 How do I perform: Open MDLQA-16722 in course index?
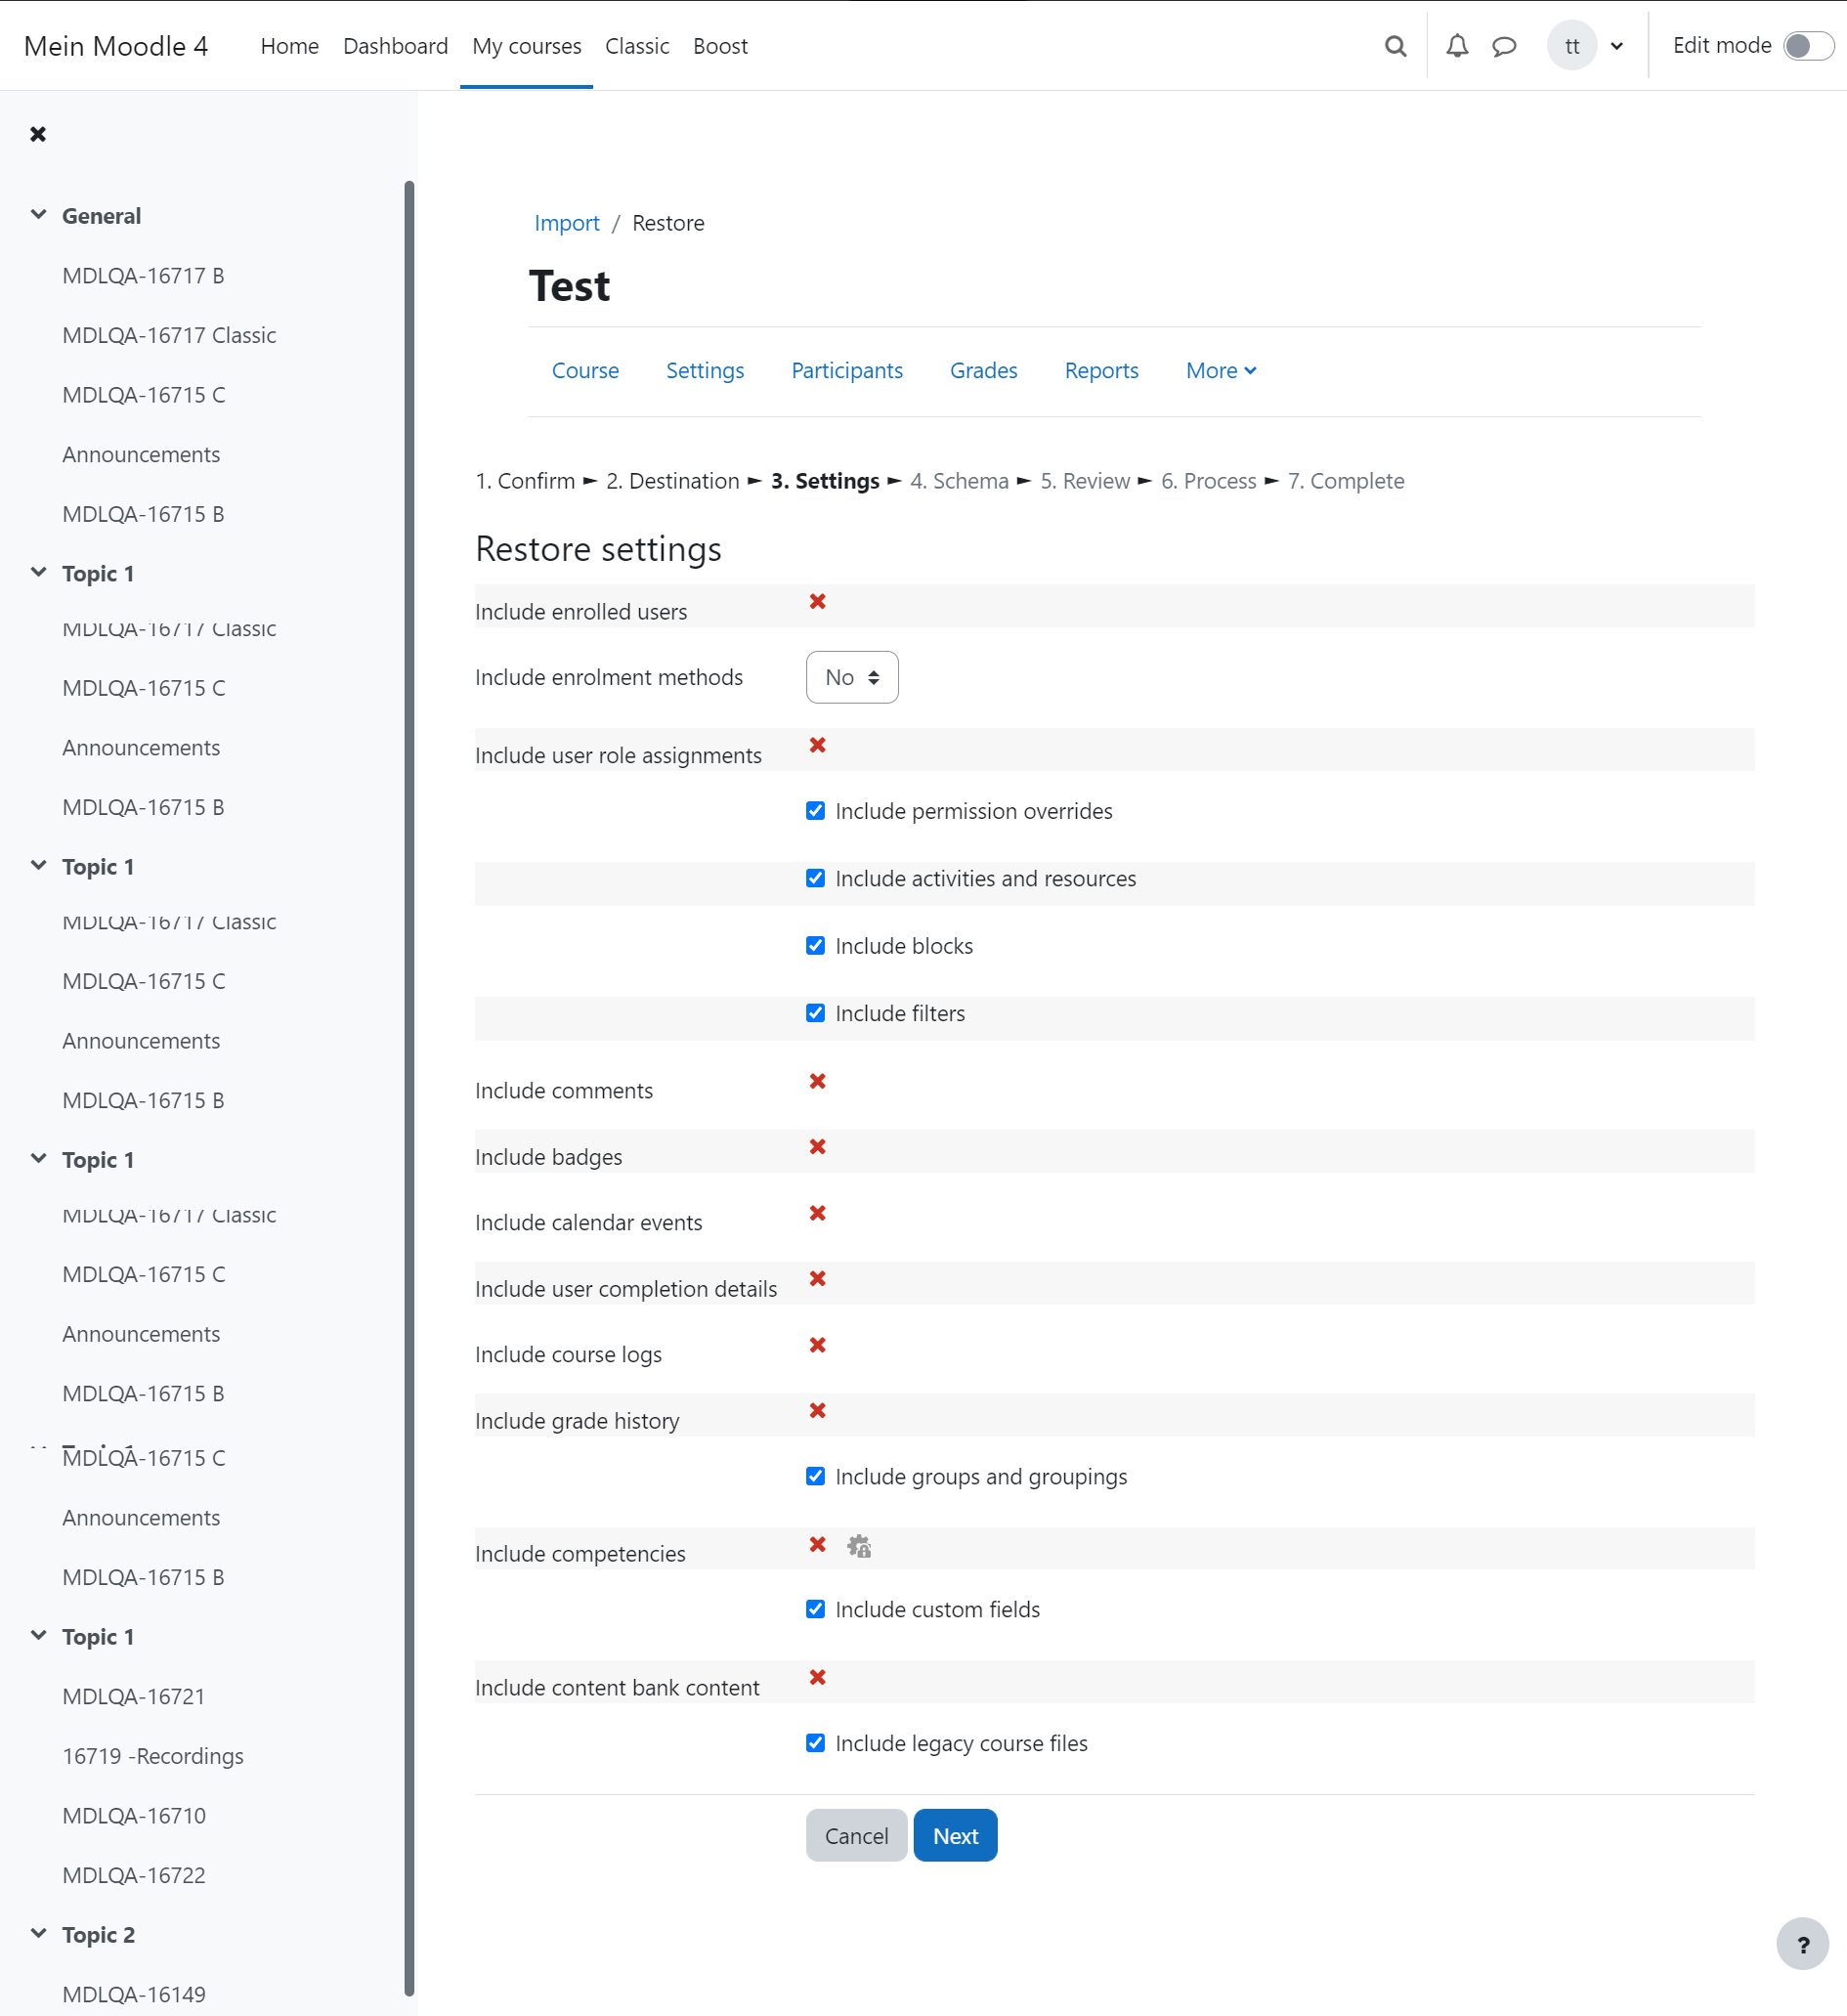134,1876
